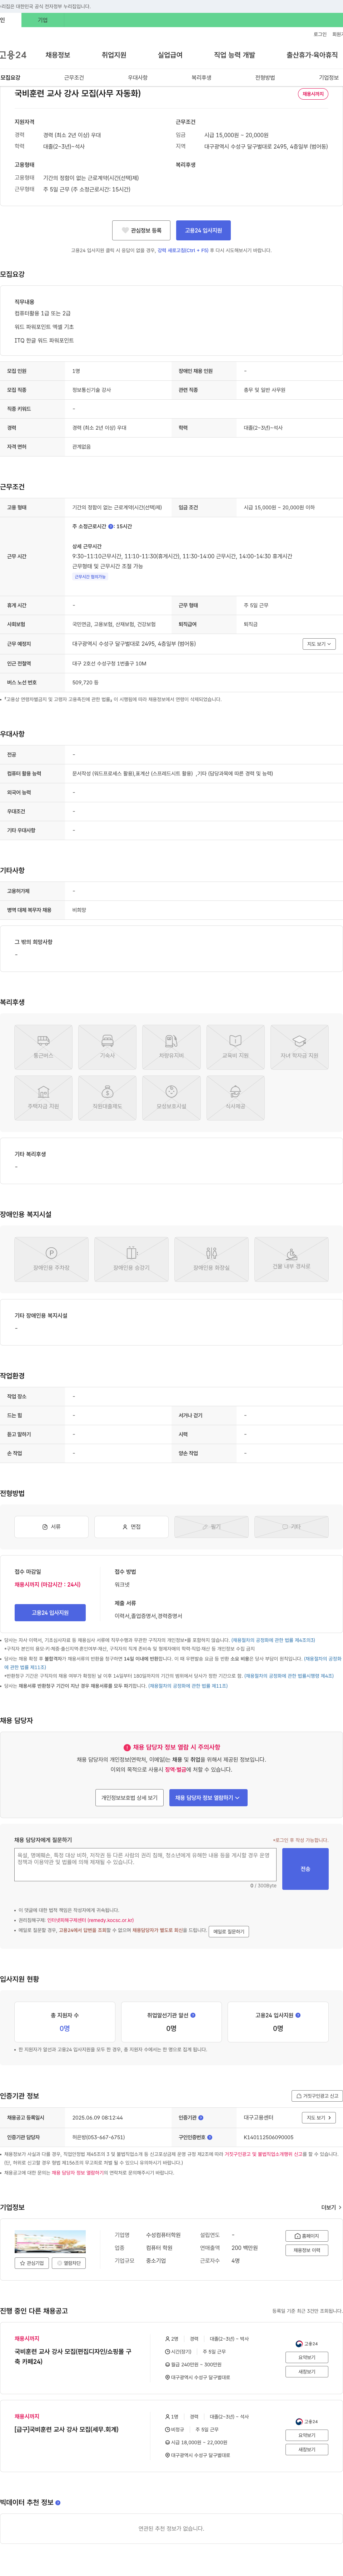The height and width of the screenshot is (2576, 343).
Task: Click 새창보기 for 세무.회계 job listing
Action: (307, 2449)
